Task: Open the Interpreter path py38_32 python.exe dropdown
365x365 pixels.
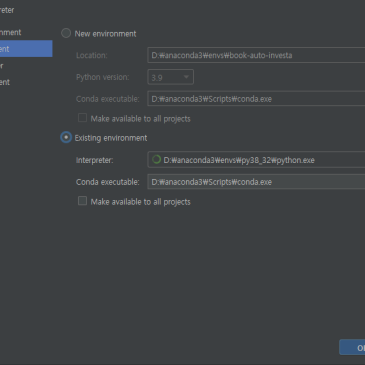Action: [x=256, y=160]
